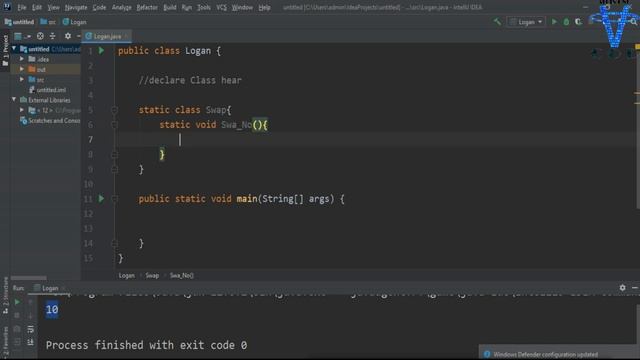Open the VCS menu
This screenshot has height=360, width=640.
click(x=222, y=7)
